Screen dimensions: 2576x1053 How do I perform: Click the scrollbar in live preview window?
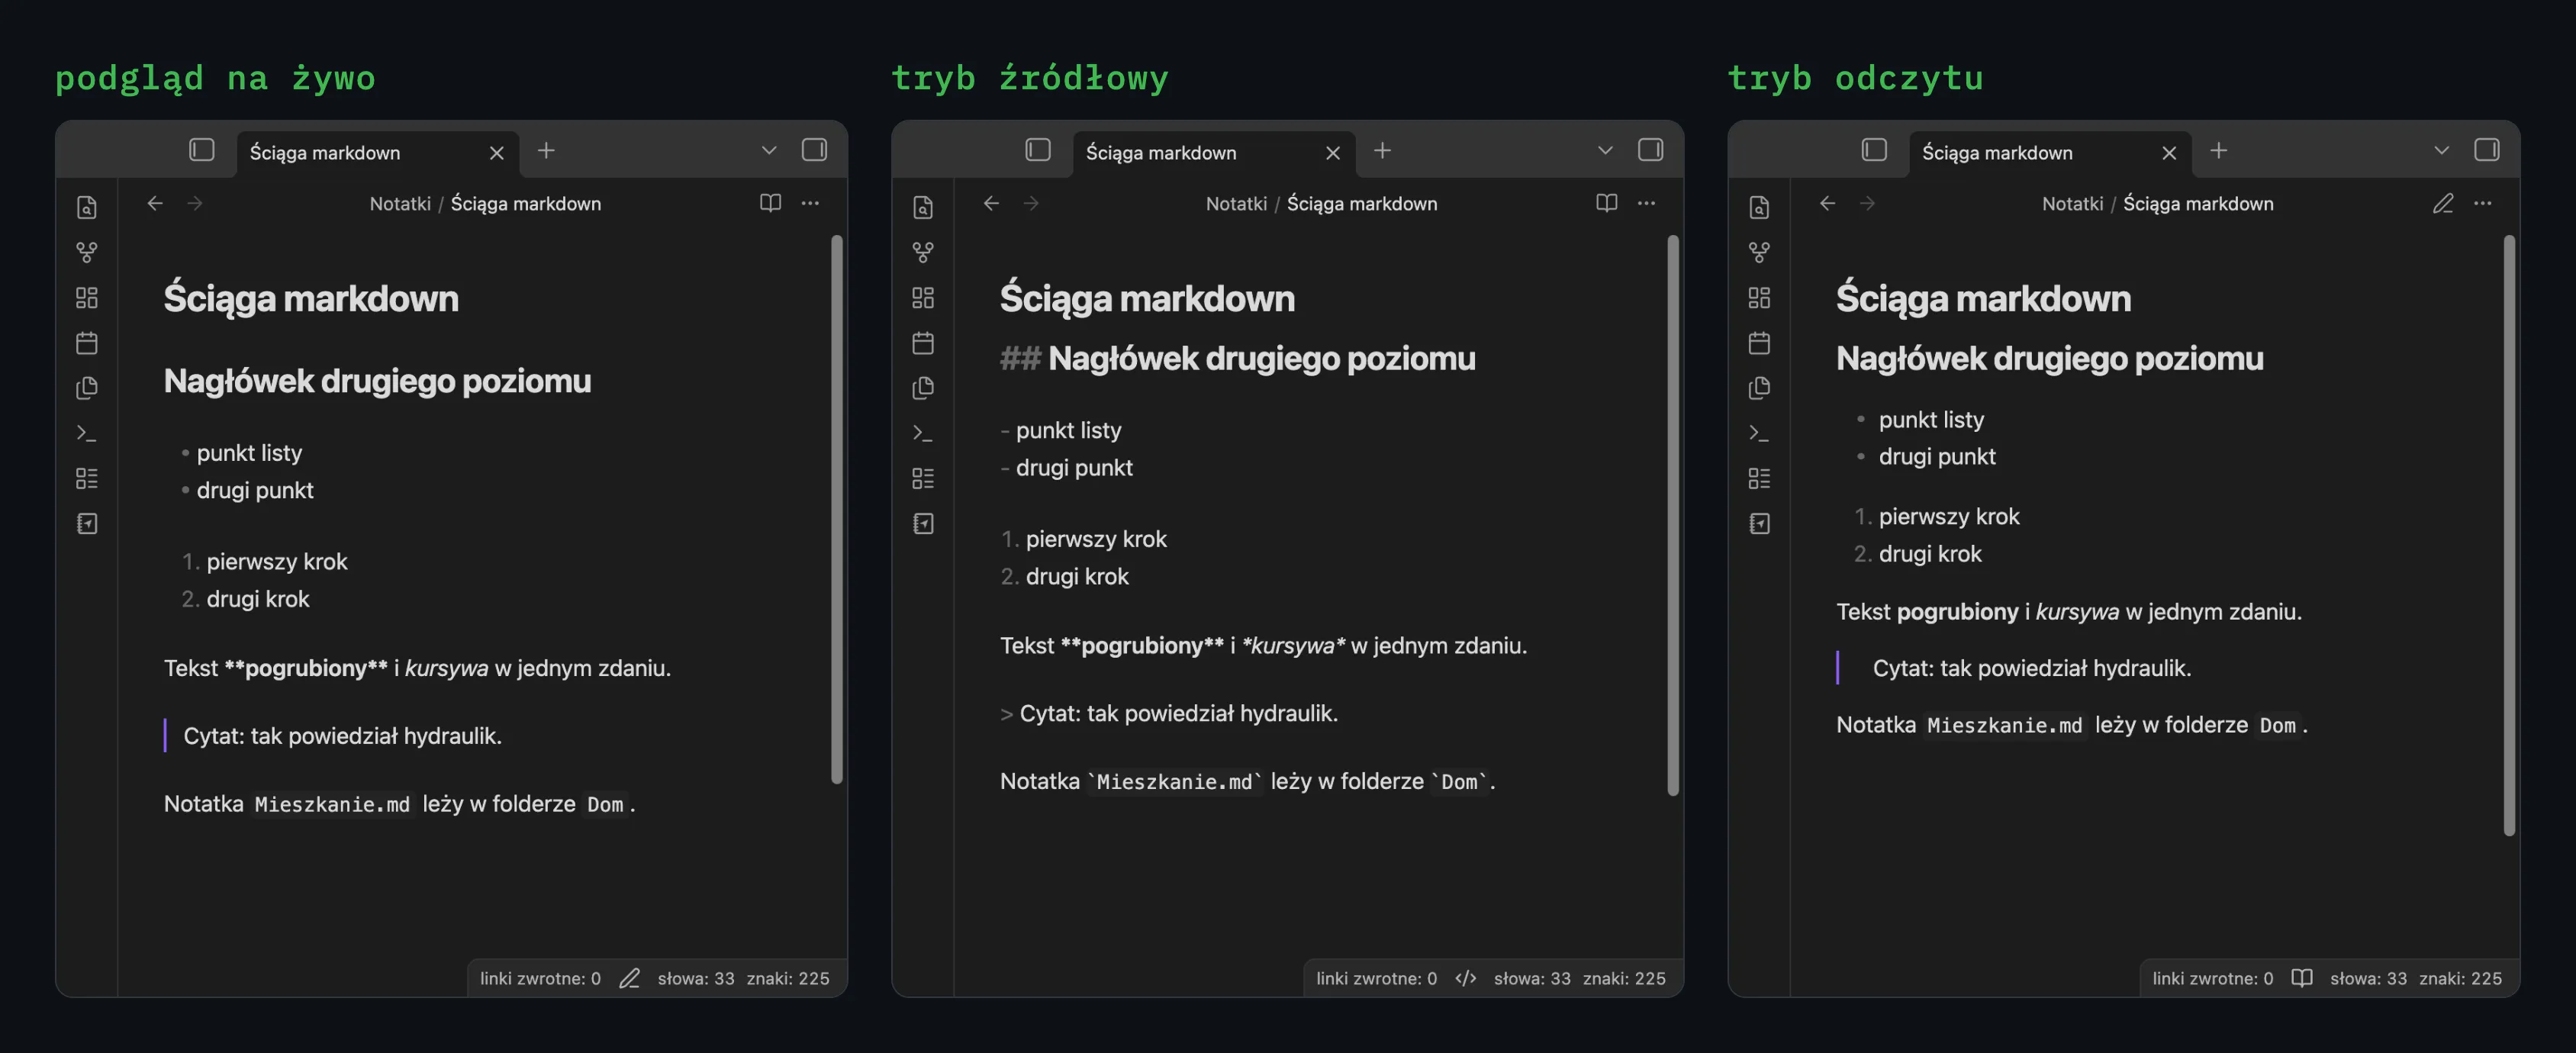837,510
